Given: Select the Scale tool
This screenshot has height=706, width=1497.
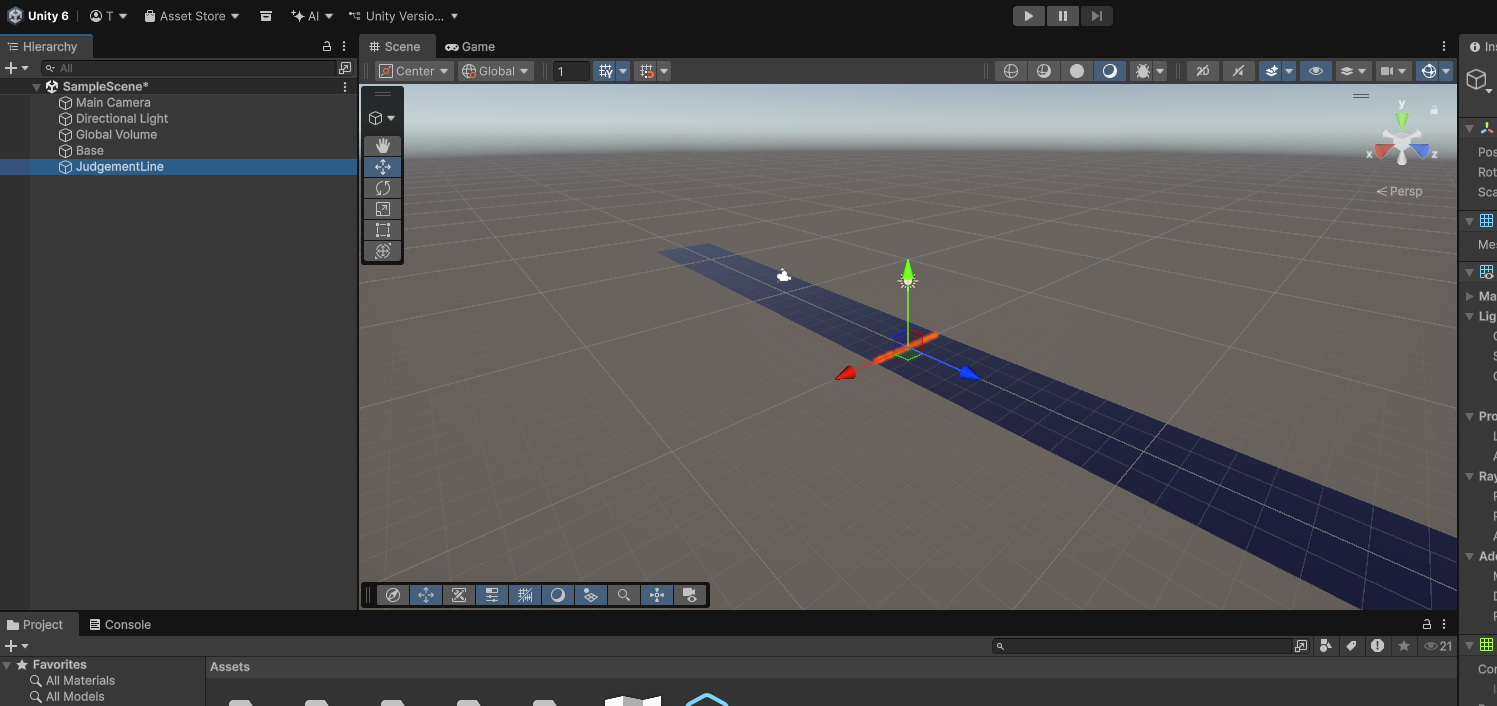Looking at the screenshot, I should (x=382, y=209).
